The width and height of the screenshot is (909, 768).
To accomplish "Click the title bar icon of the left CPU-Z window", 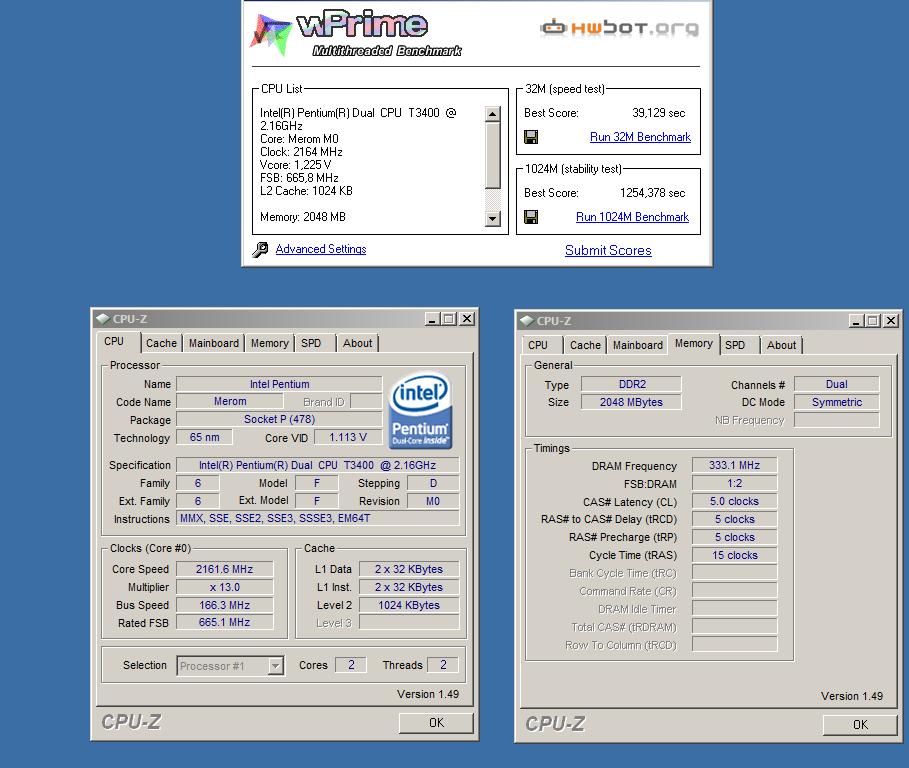I will click(x=103, y=319).
